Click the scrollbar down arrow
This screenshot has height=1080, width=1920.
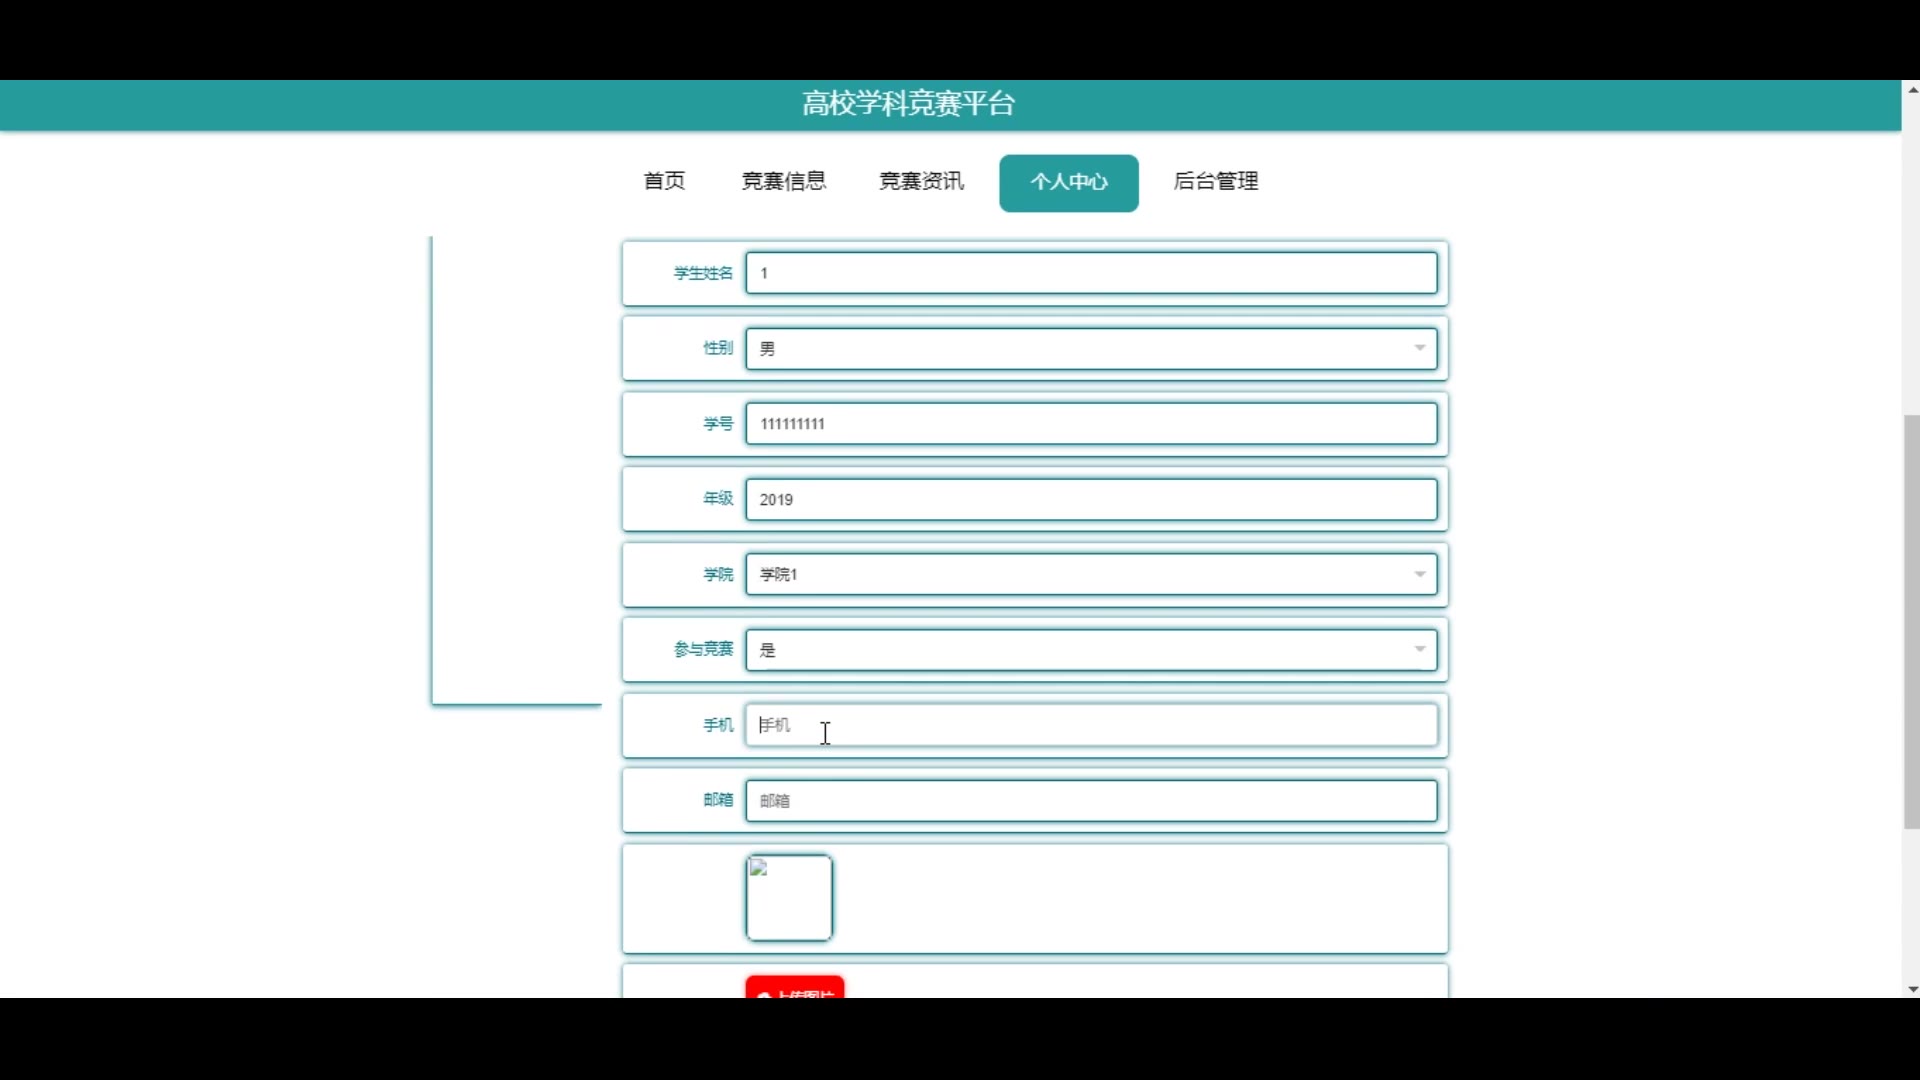click(x=1912, y=989)
